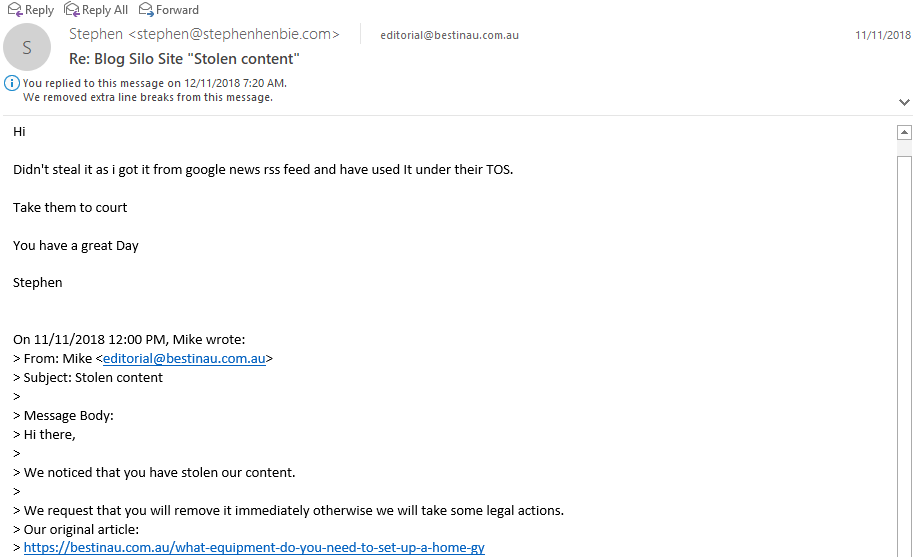Click the Forward envelope icon
The width and height of the screenshot is (916, 557).
pyautogui.click(x=145, y=9)
